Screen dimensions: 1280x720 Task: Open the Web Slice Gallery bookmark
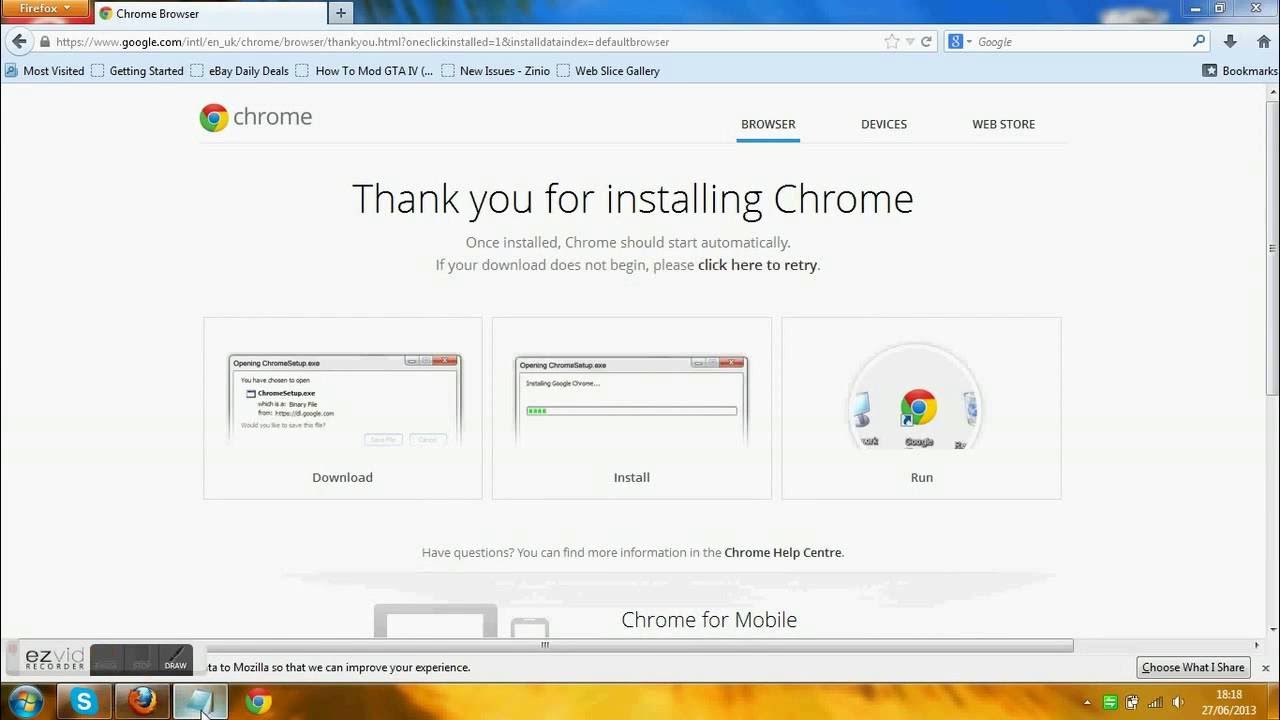(x=608, y=71)
